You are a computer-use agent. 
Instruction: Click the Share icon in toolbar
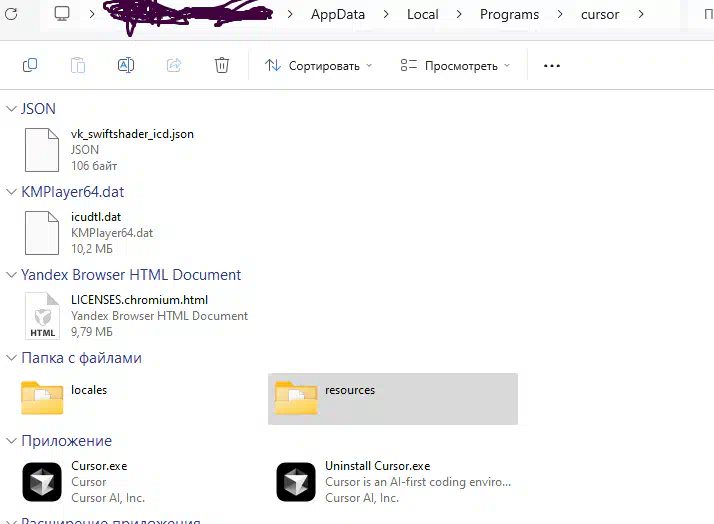coord(174,66)
